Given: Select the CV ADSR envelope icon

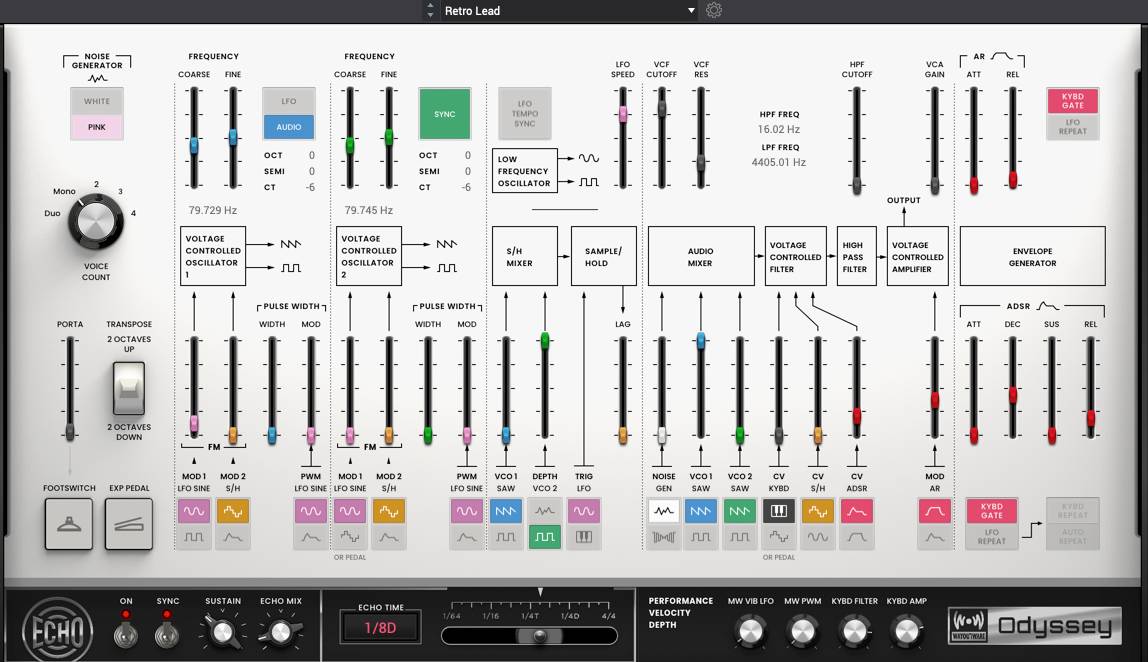Looking at the screenshot, I should (856, 511).
